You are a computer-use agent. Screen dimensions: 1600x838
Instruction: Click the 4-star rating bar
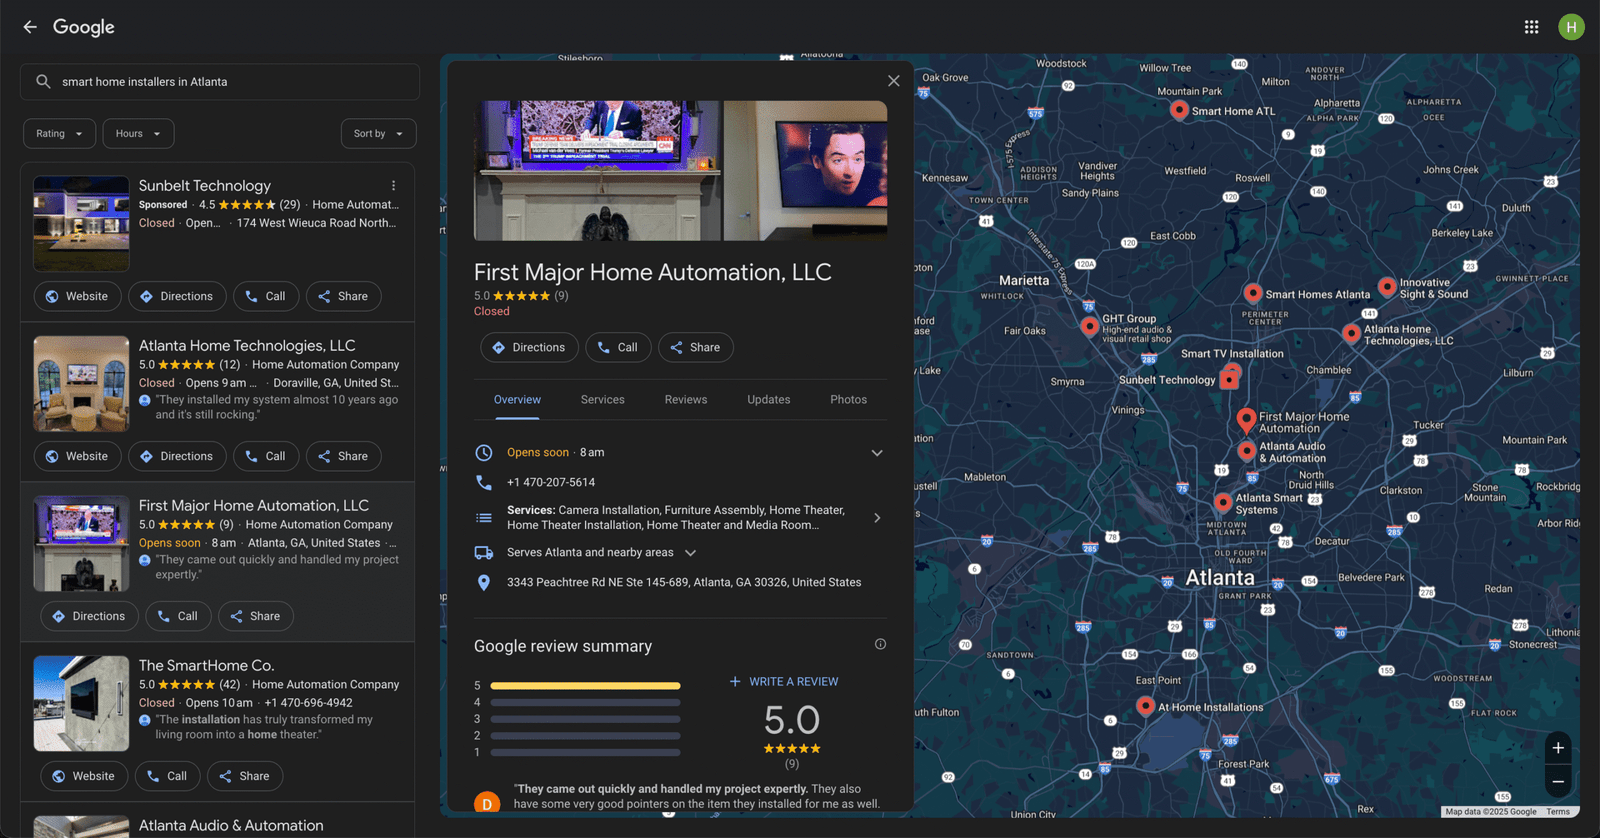pos(585,702)
